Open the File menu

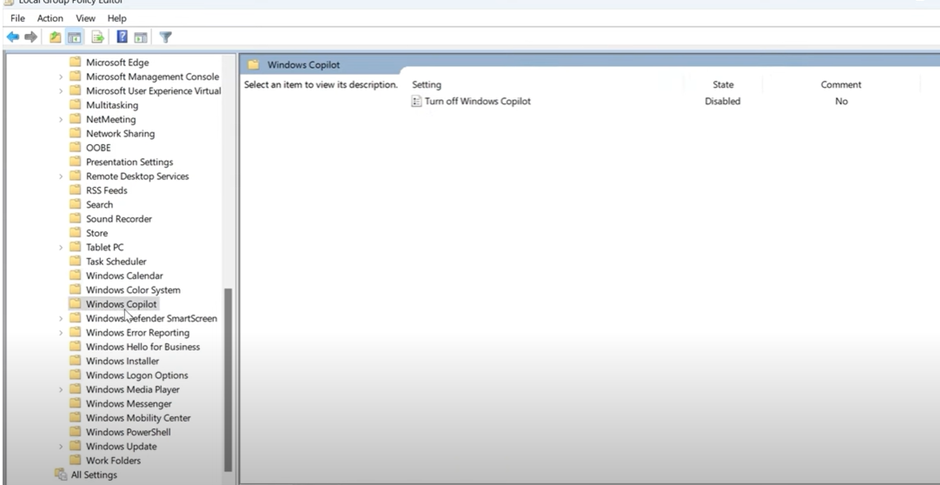tap(17, 19)
